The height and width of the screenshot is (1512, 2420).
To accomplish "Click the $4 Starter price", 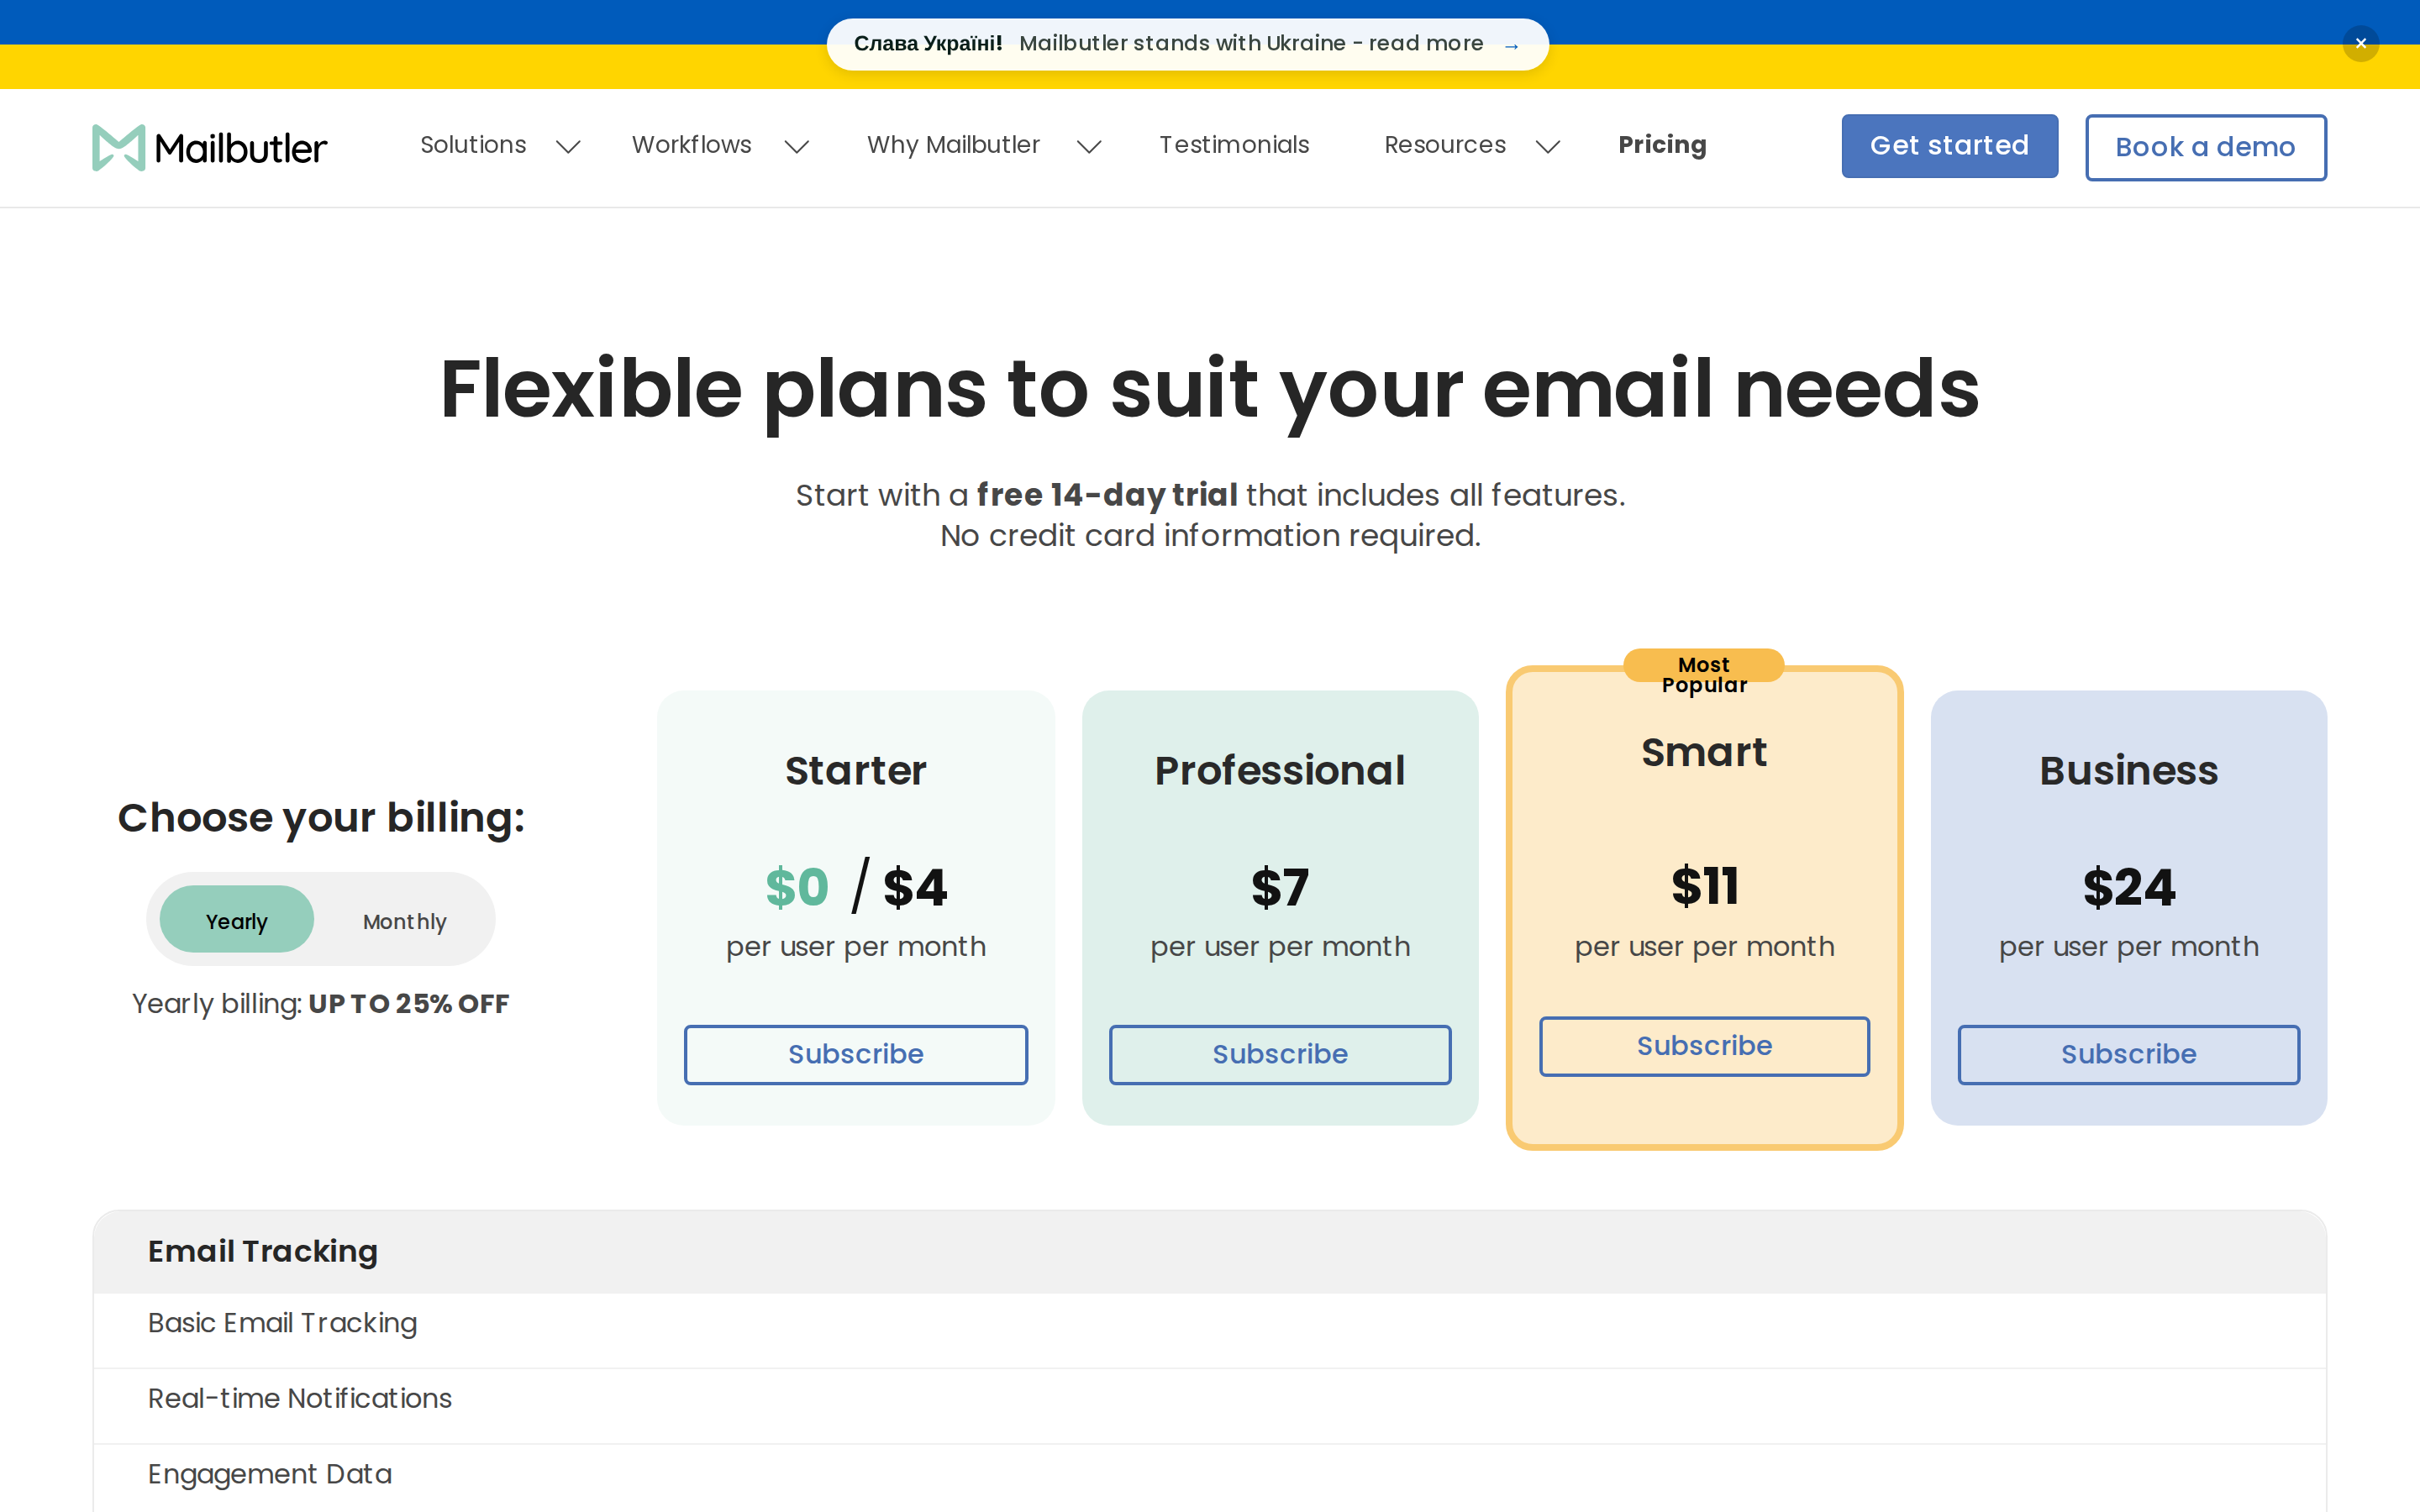I will pyautogui.click(x=915, y=887).
